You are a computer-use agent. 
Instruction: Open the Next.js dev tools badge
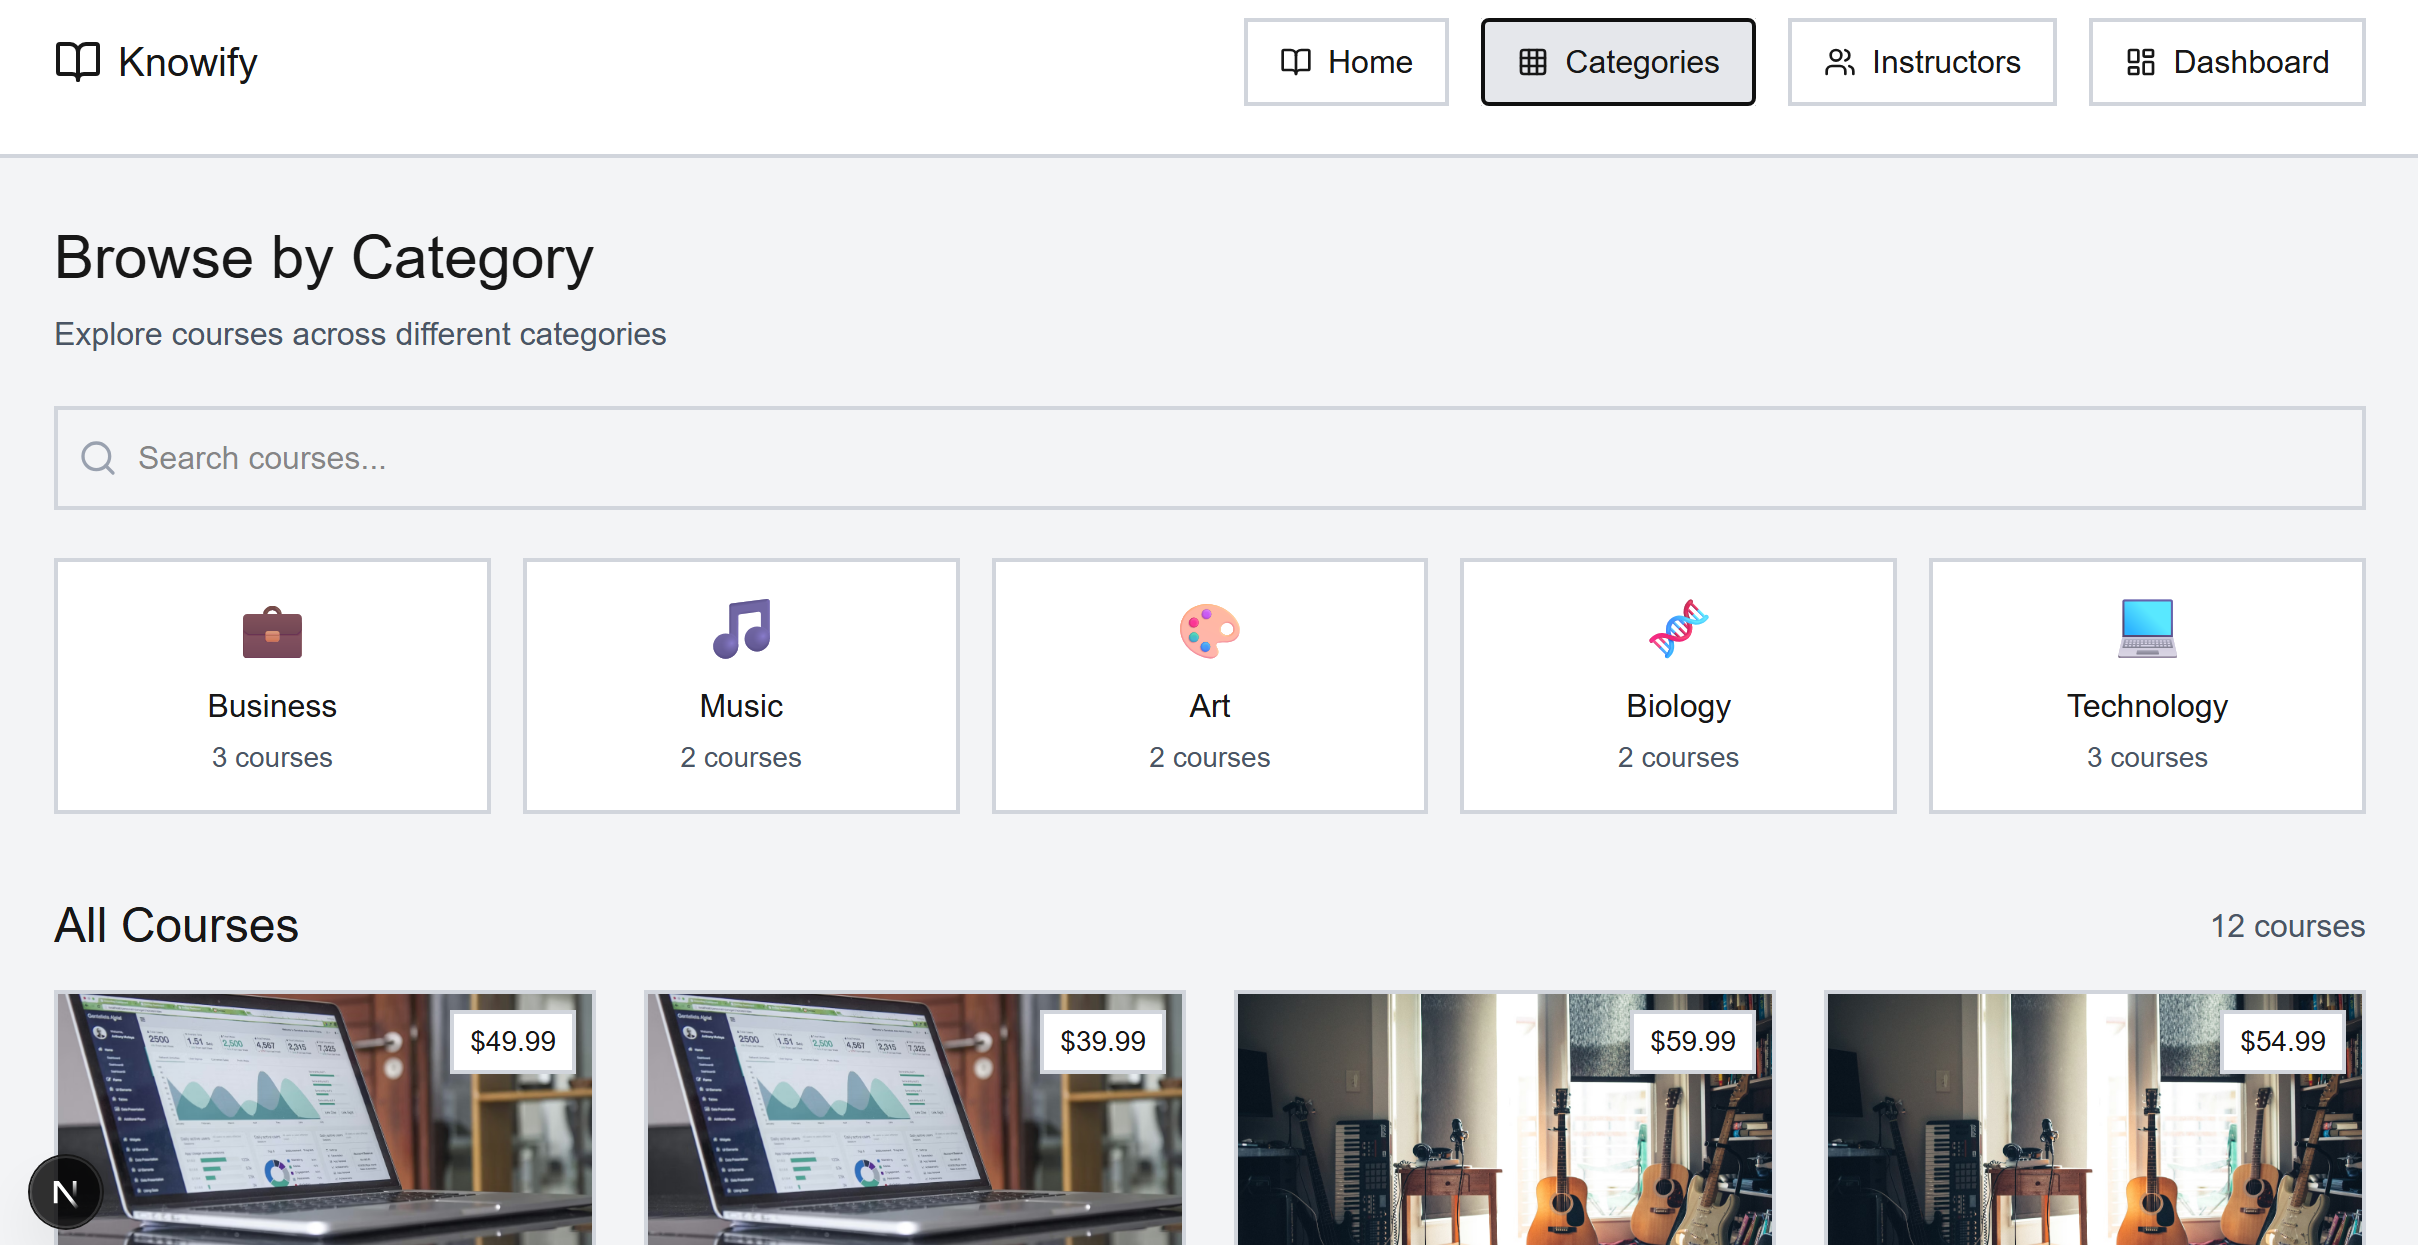pyautogui.click(x=66, y=1191)
